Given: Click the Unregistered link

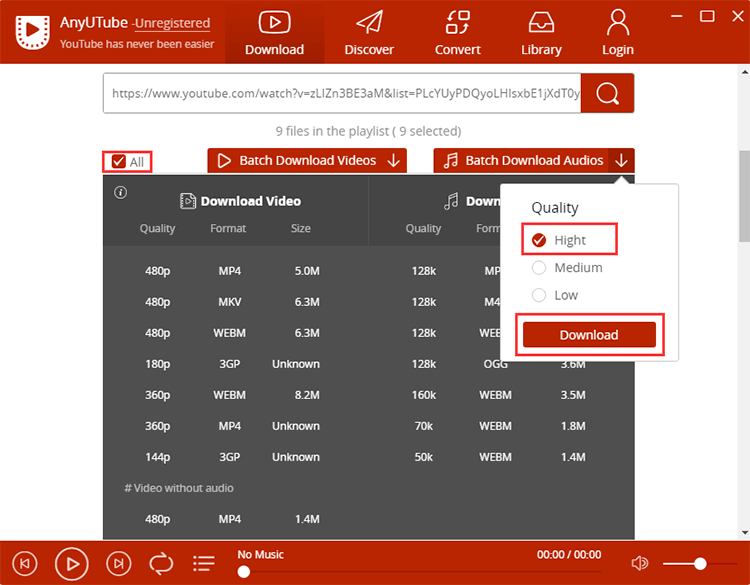Looking at the screenshot, I should [172, 23].
